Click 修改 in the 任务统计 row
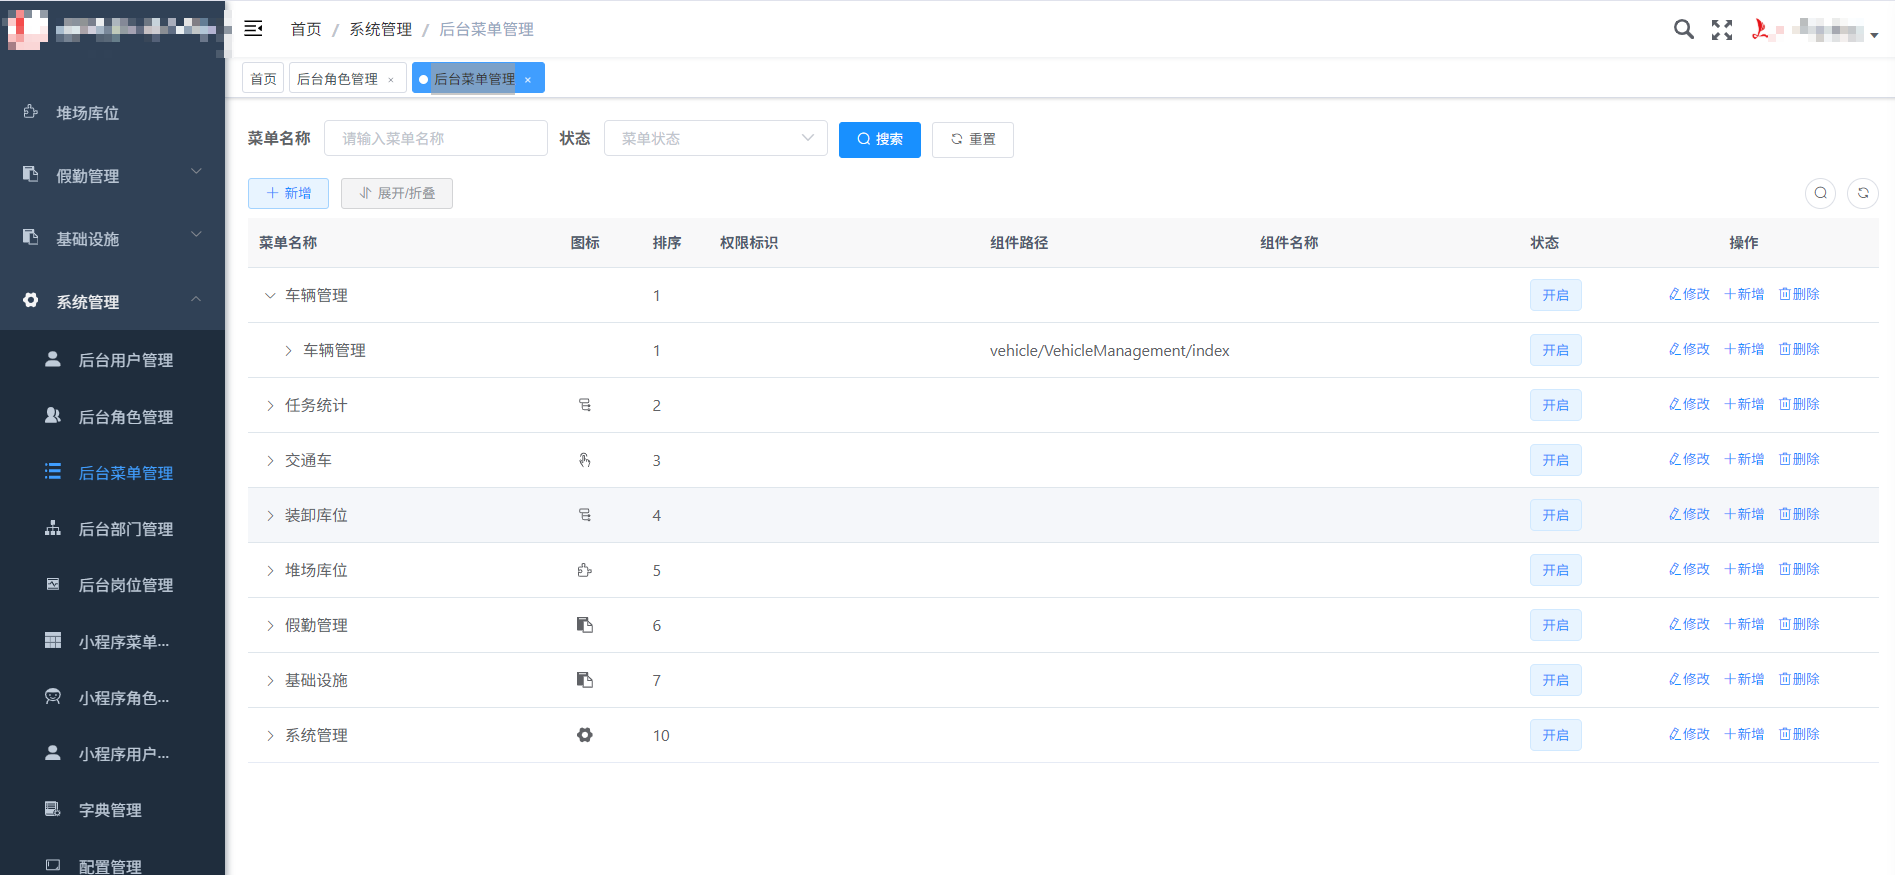Viewport: 1895px width, 875px height. pos(1689,404)
